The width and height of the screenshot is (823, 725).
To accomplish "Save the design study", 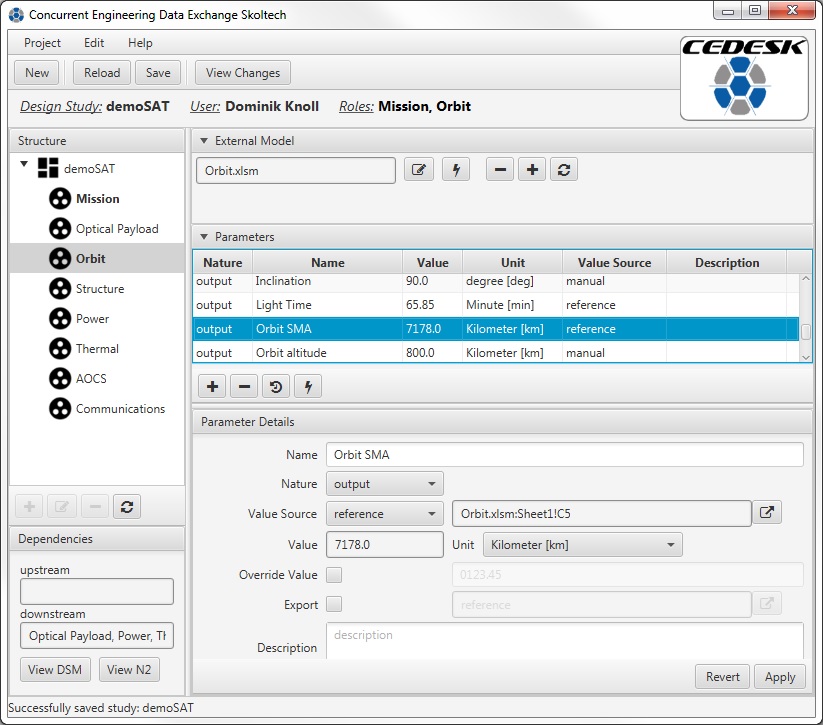I will (x=158, y=72).
